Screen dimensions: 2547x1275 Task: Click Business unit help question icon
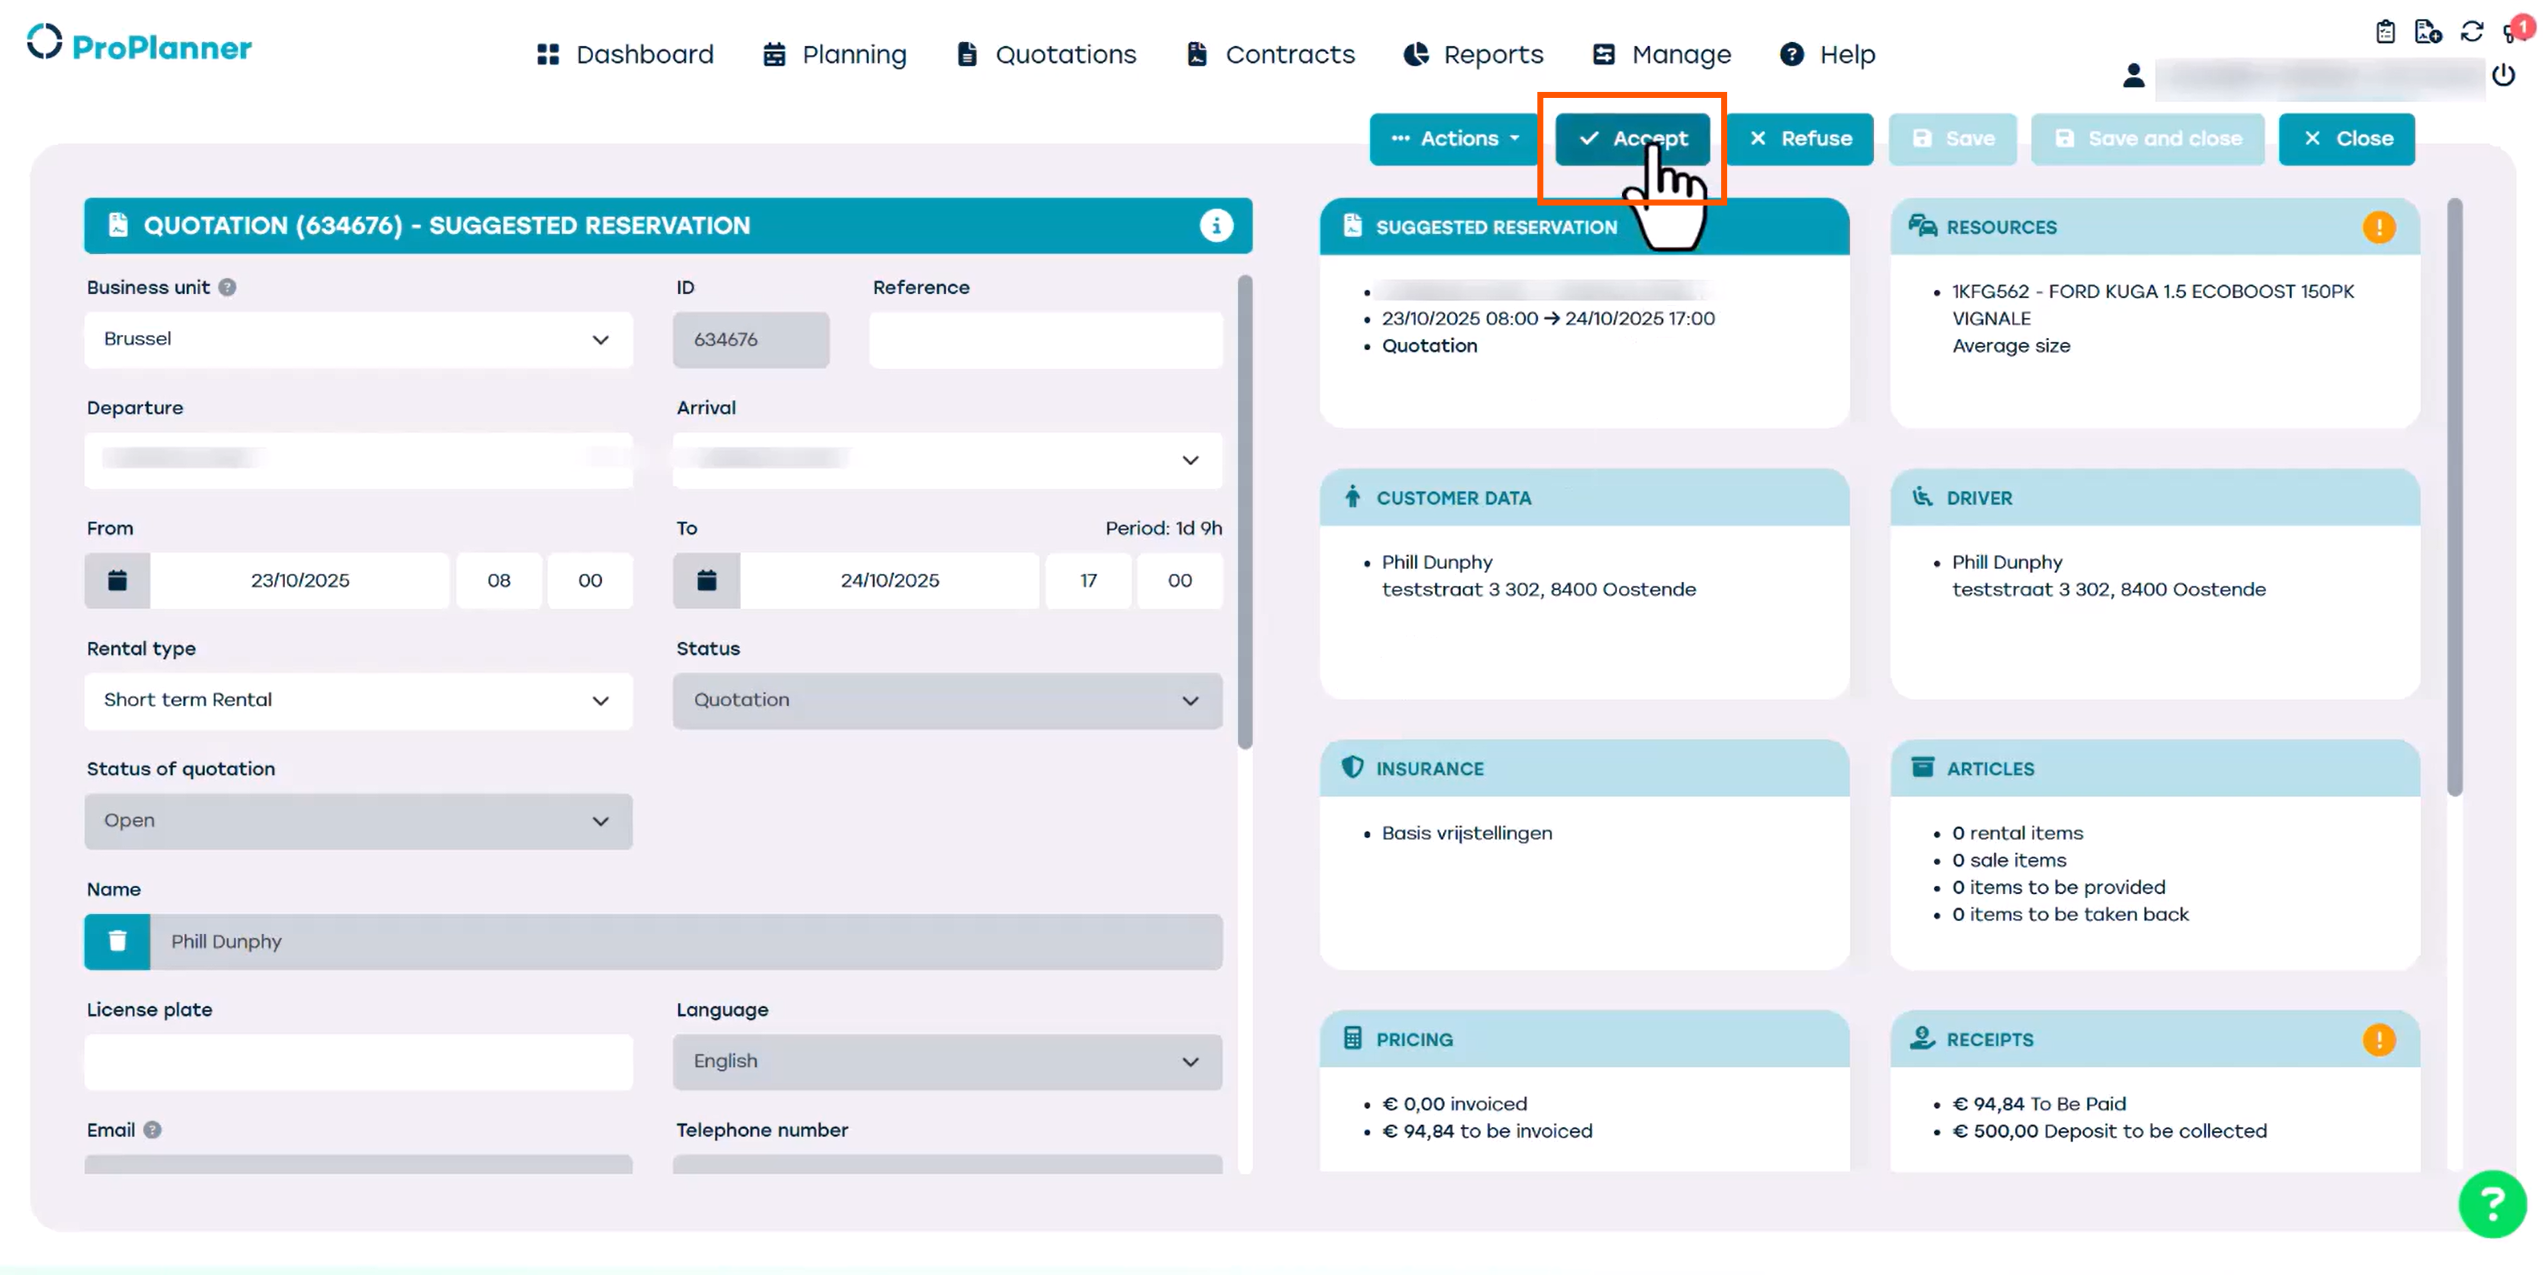coord(228,288)
